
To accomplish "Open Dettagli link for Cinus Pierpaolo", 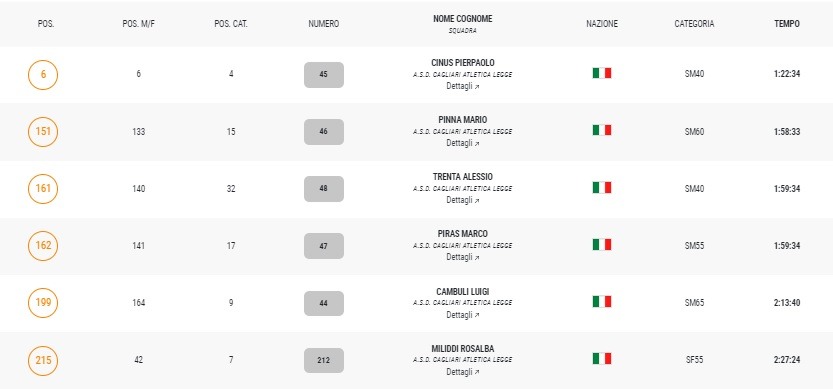I will (462, 86).
